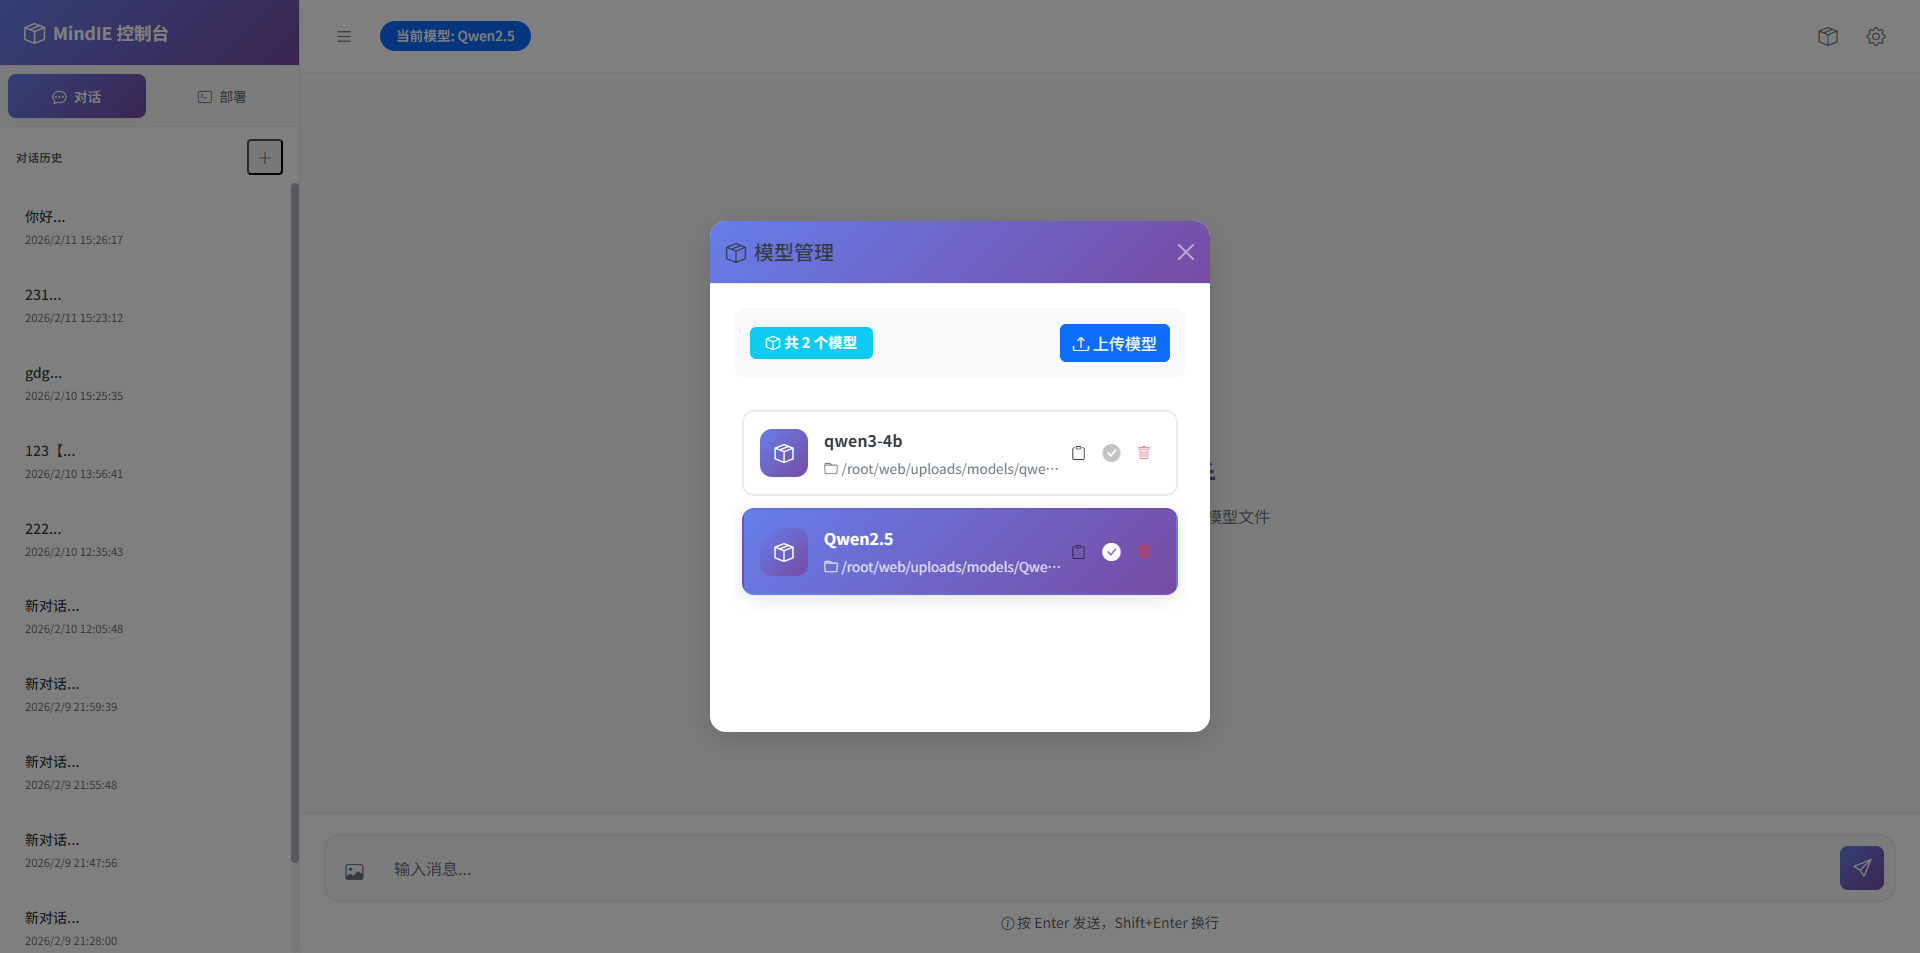Close the 模型管理 dialog
Screen dimensions: 1920x953
point(1186,252)
